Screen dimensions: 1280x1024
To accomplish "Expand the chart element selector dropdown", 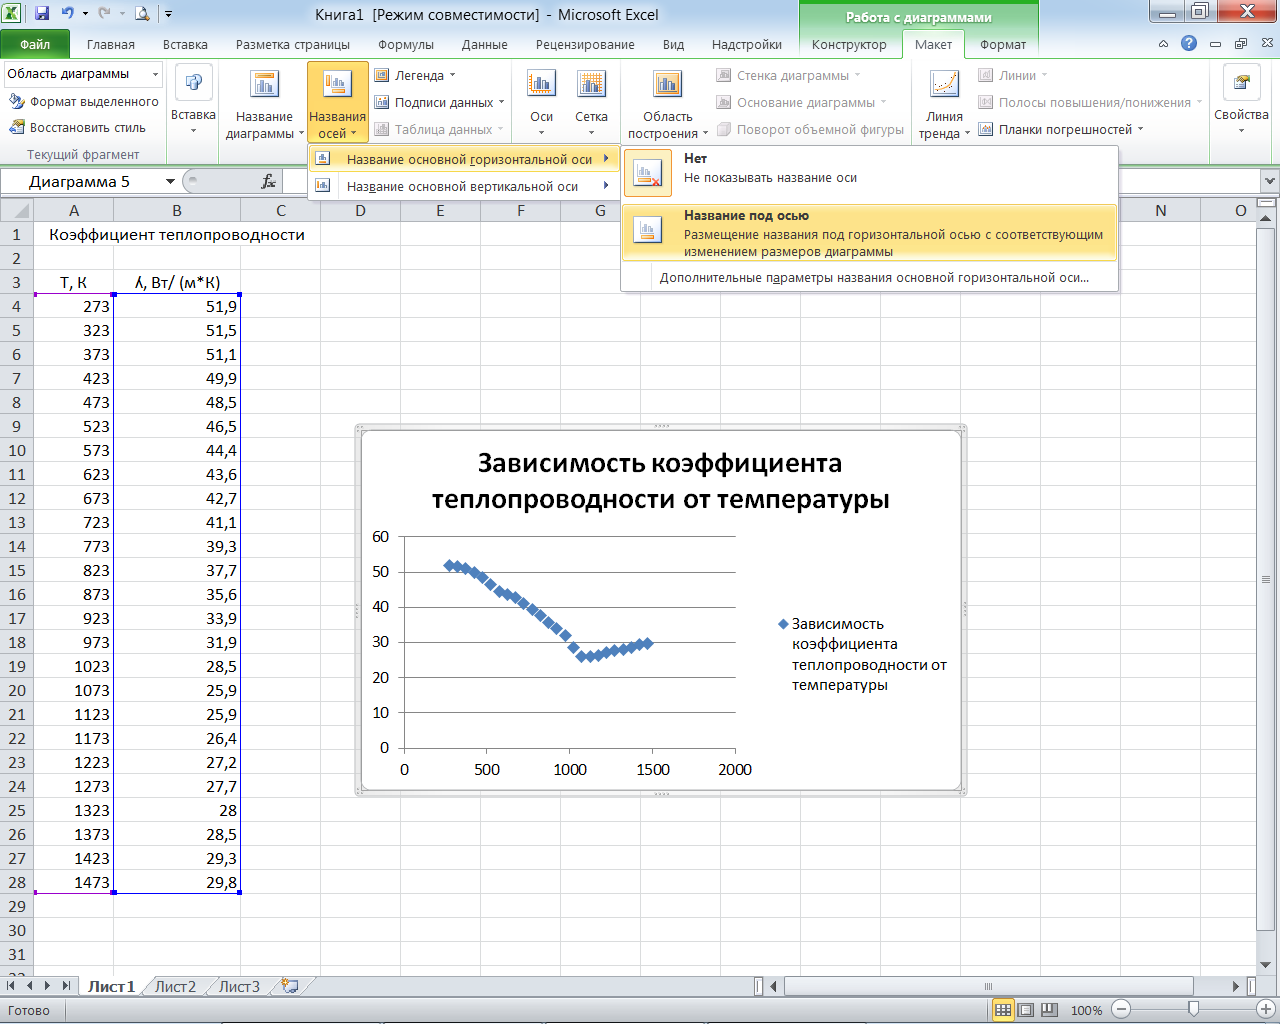I will (155, 74).
